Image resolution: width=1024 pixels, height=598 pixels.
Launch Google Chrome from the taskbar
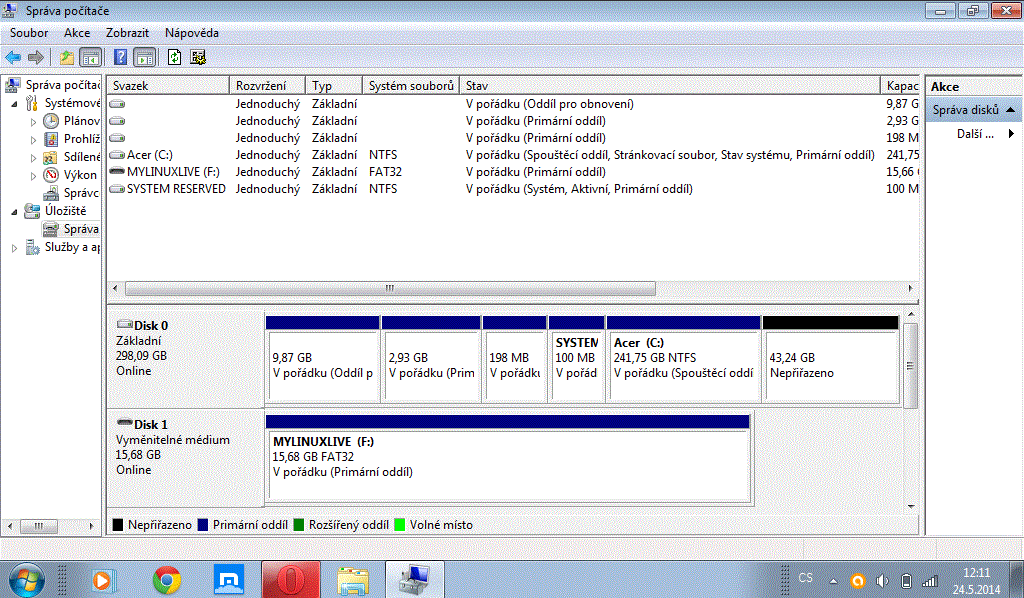point(167,580)
